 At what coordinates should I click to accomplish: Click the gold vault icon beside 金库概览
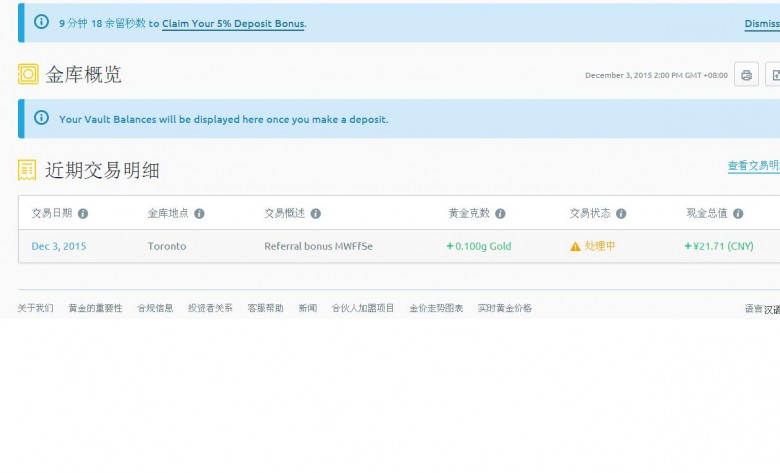28,75
